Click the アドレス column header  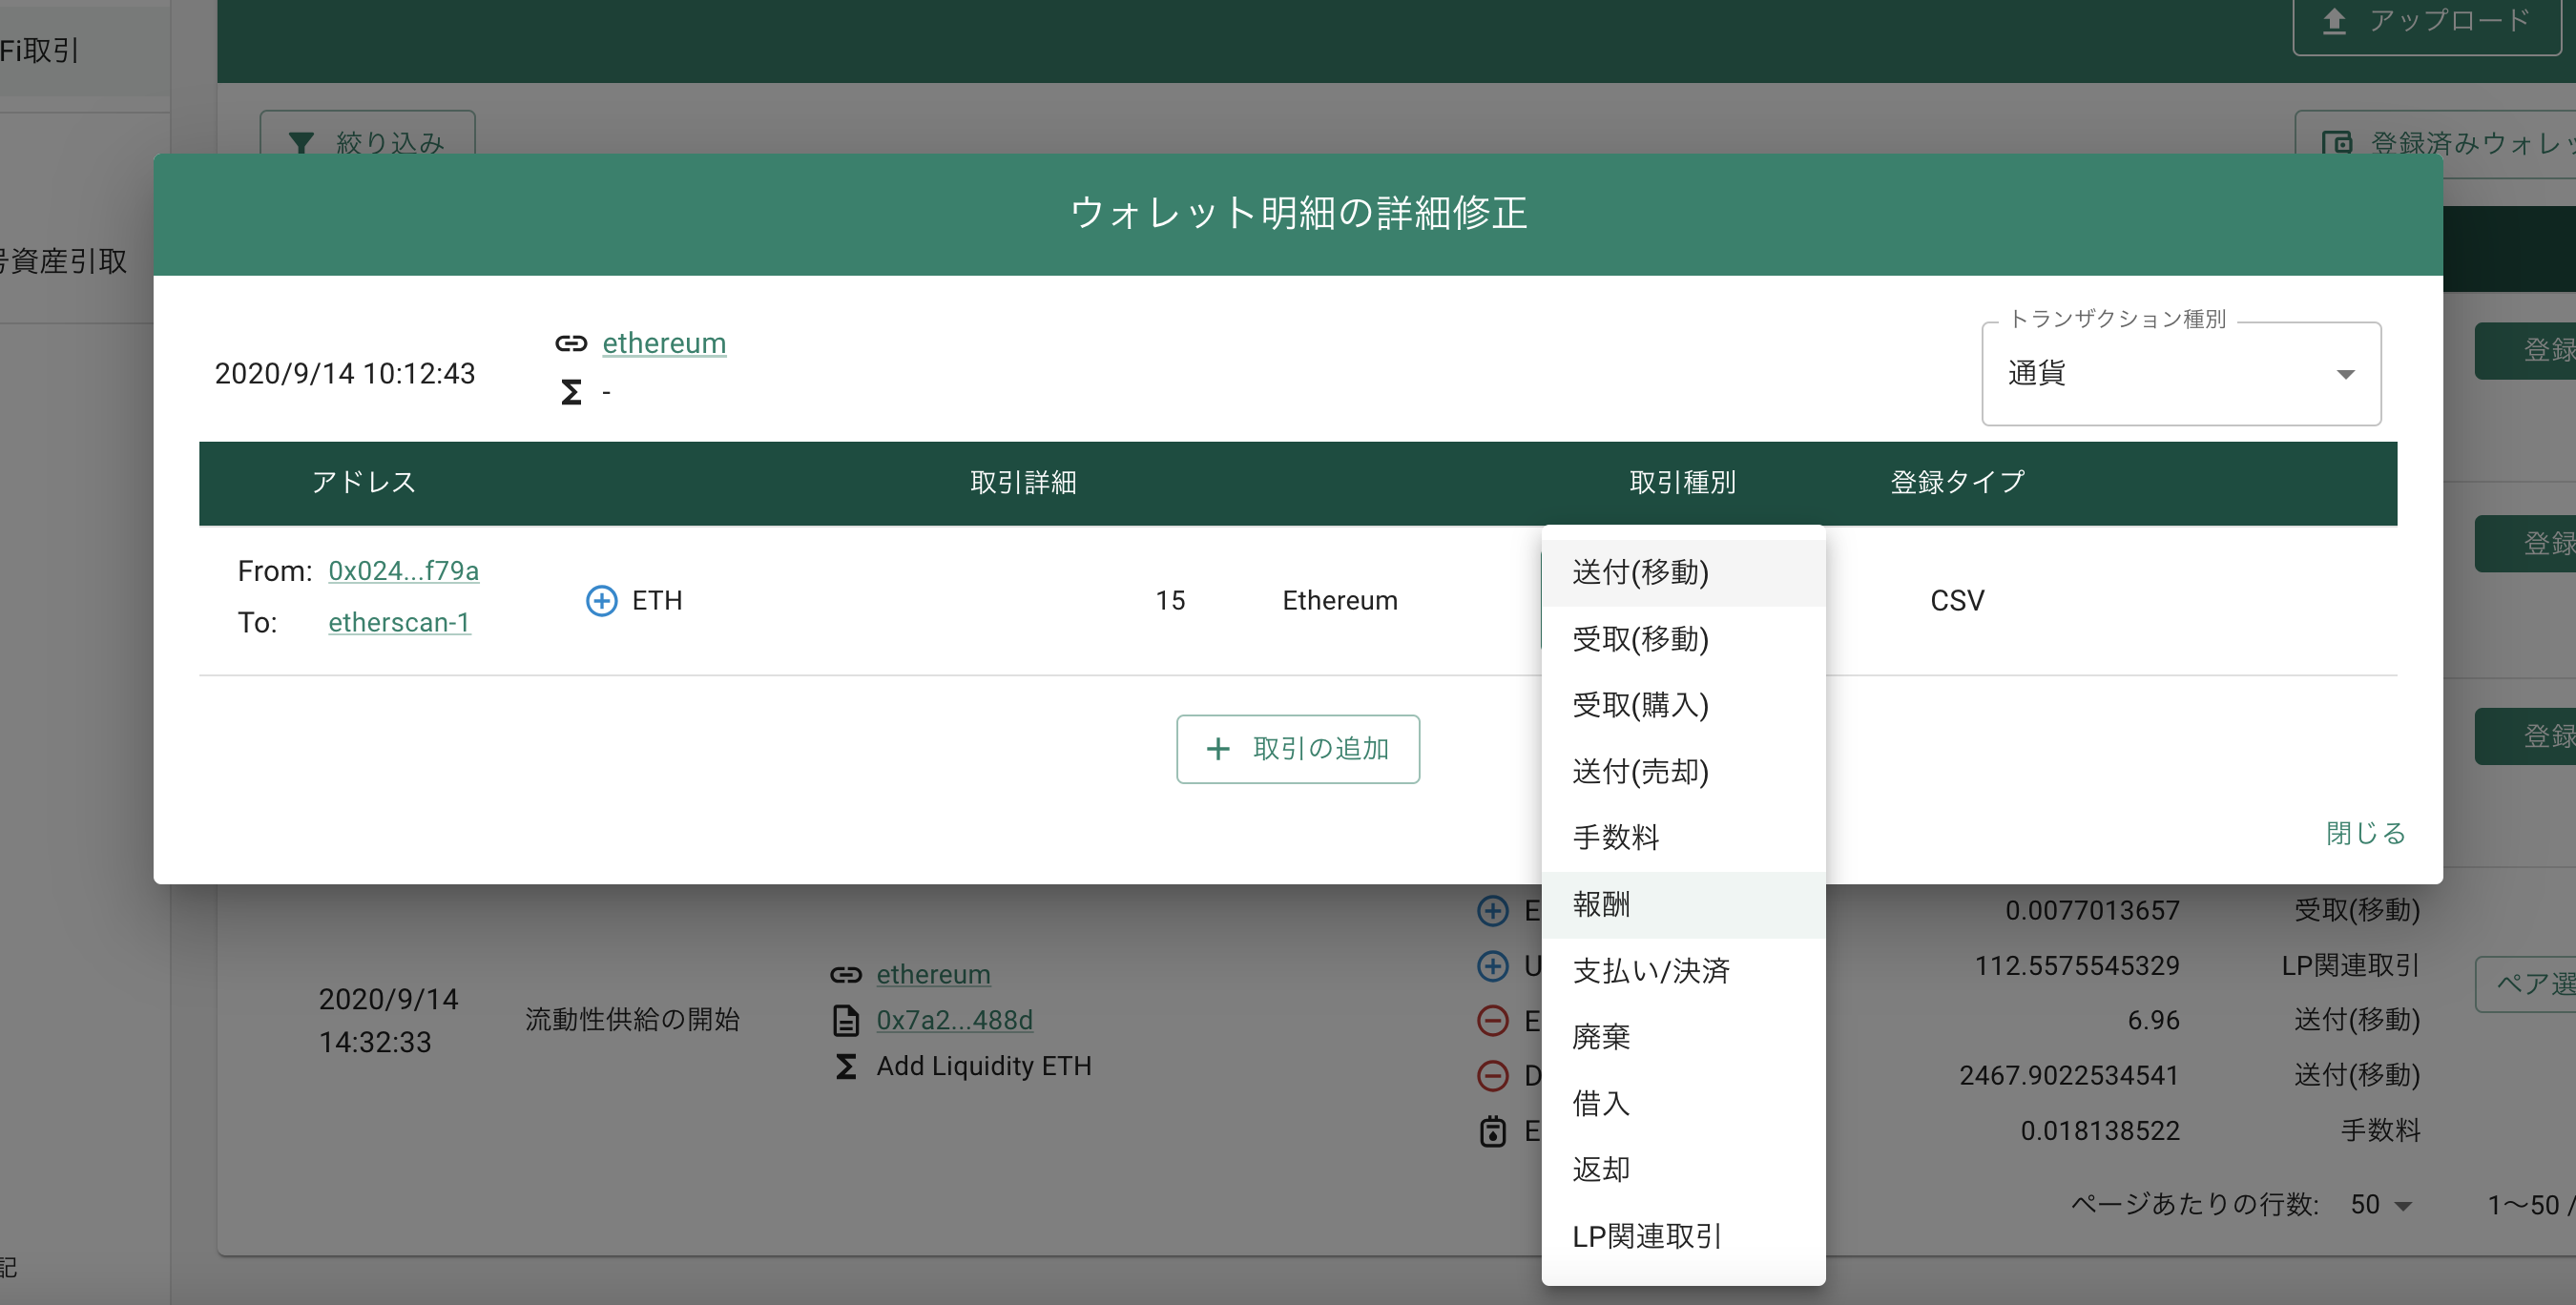363,482
